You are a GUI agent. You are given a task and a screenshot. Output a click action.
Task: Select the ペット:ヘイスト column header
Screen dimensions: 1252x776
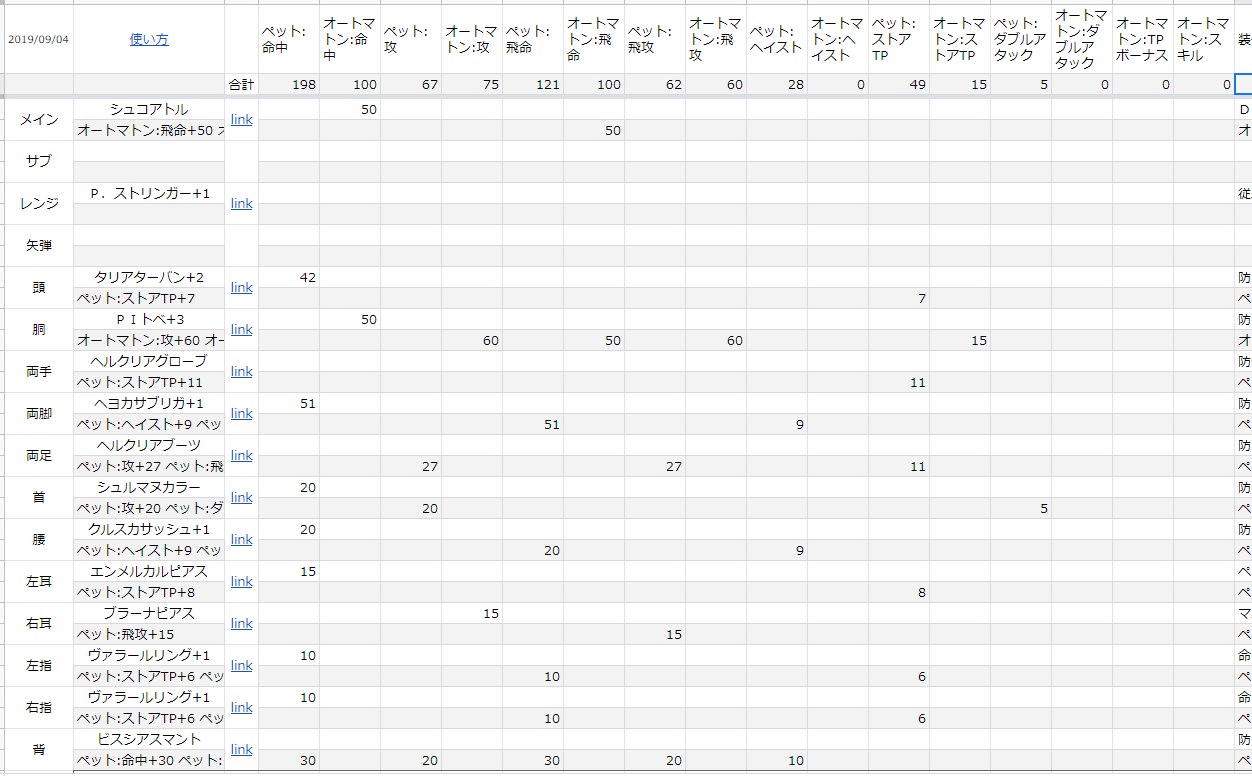click(777, 40)
